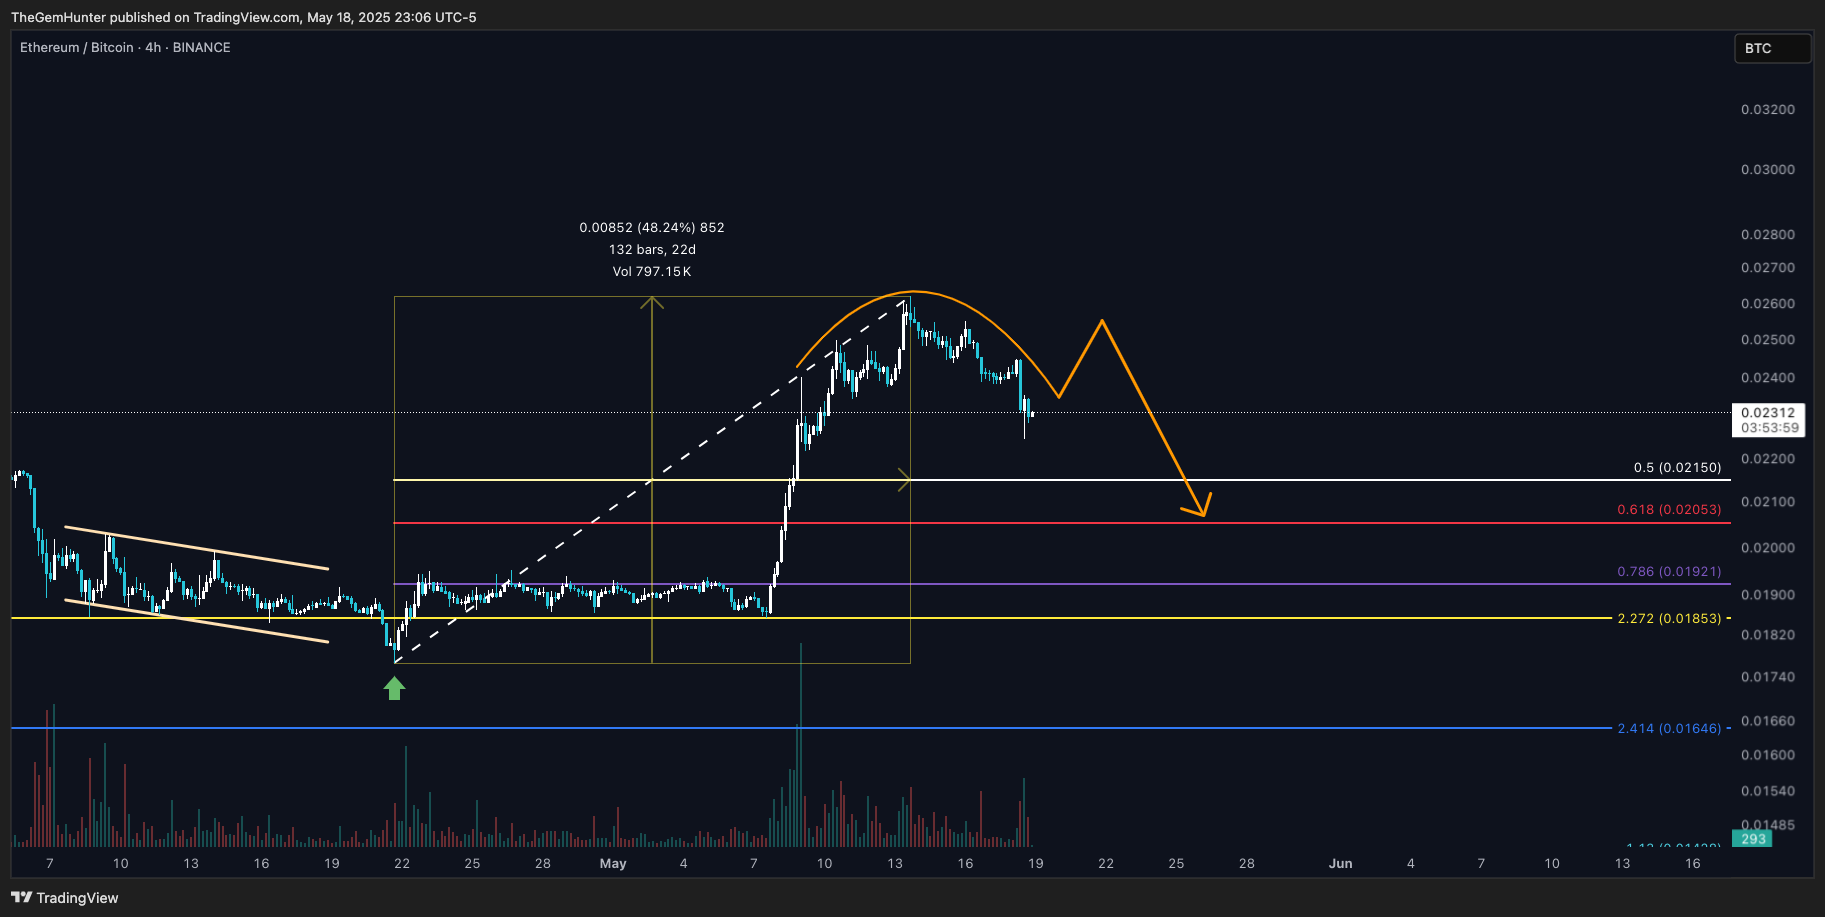Select the 0.786 (0.01921) Fibonacci label
1825x917 pixels.
[1669, 571]
